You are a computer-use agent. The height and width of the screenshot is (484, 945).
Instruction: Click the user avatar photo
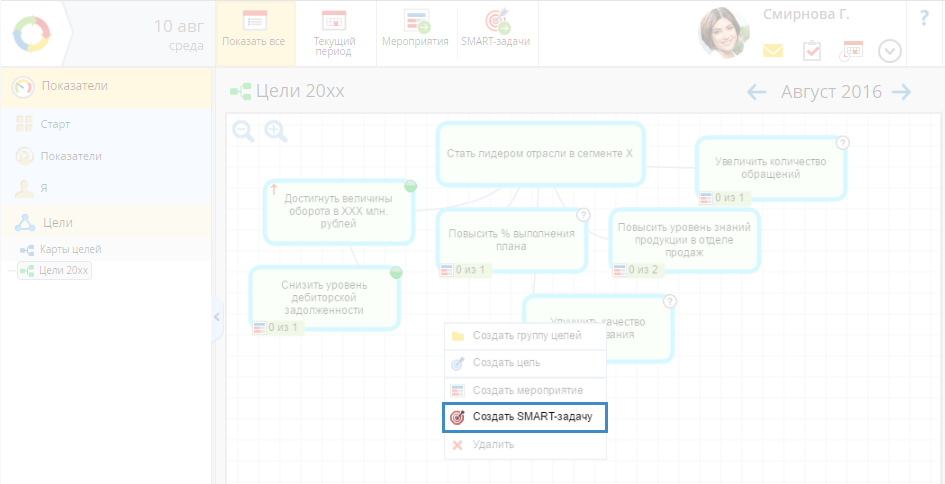tap(724, 33)
